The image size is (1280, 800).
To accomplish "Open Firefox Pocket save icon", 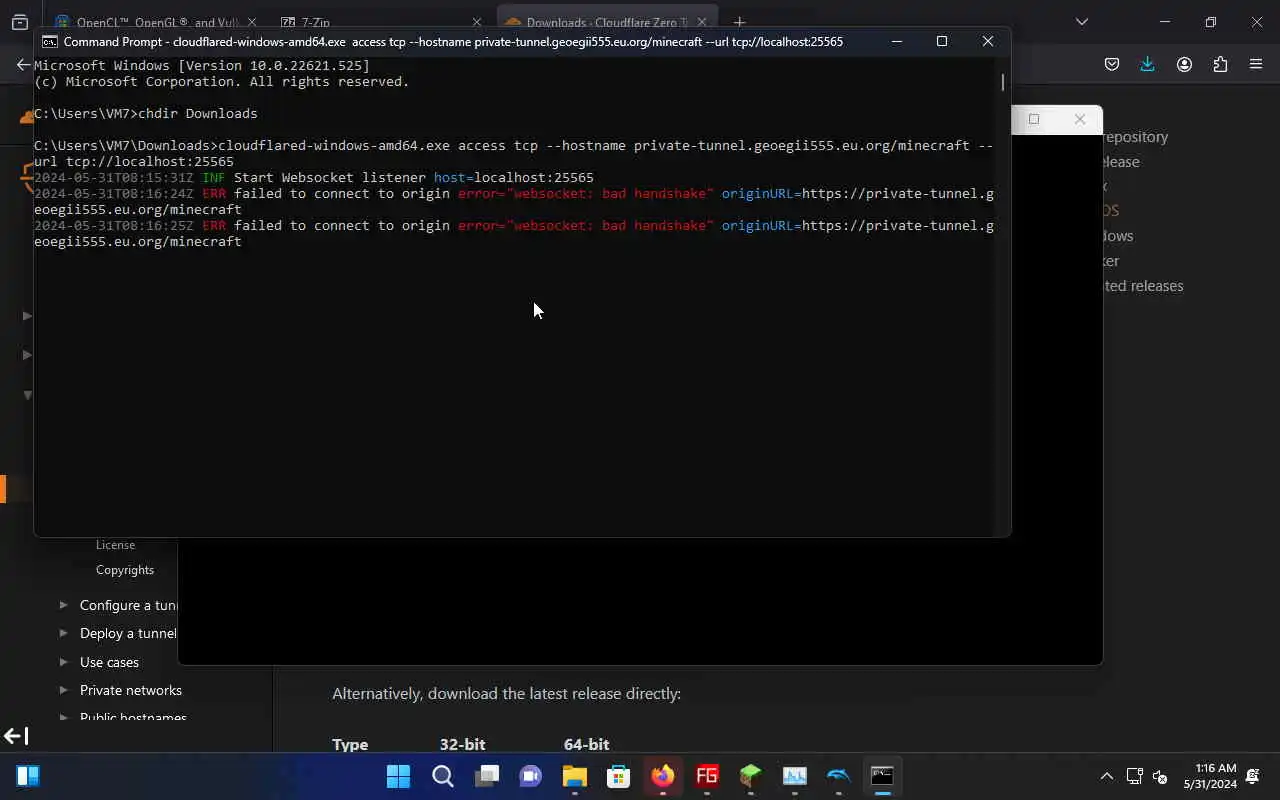I will tap(1112, 64).
